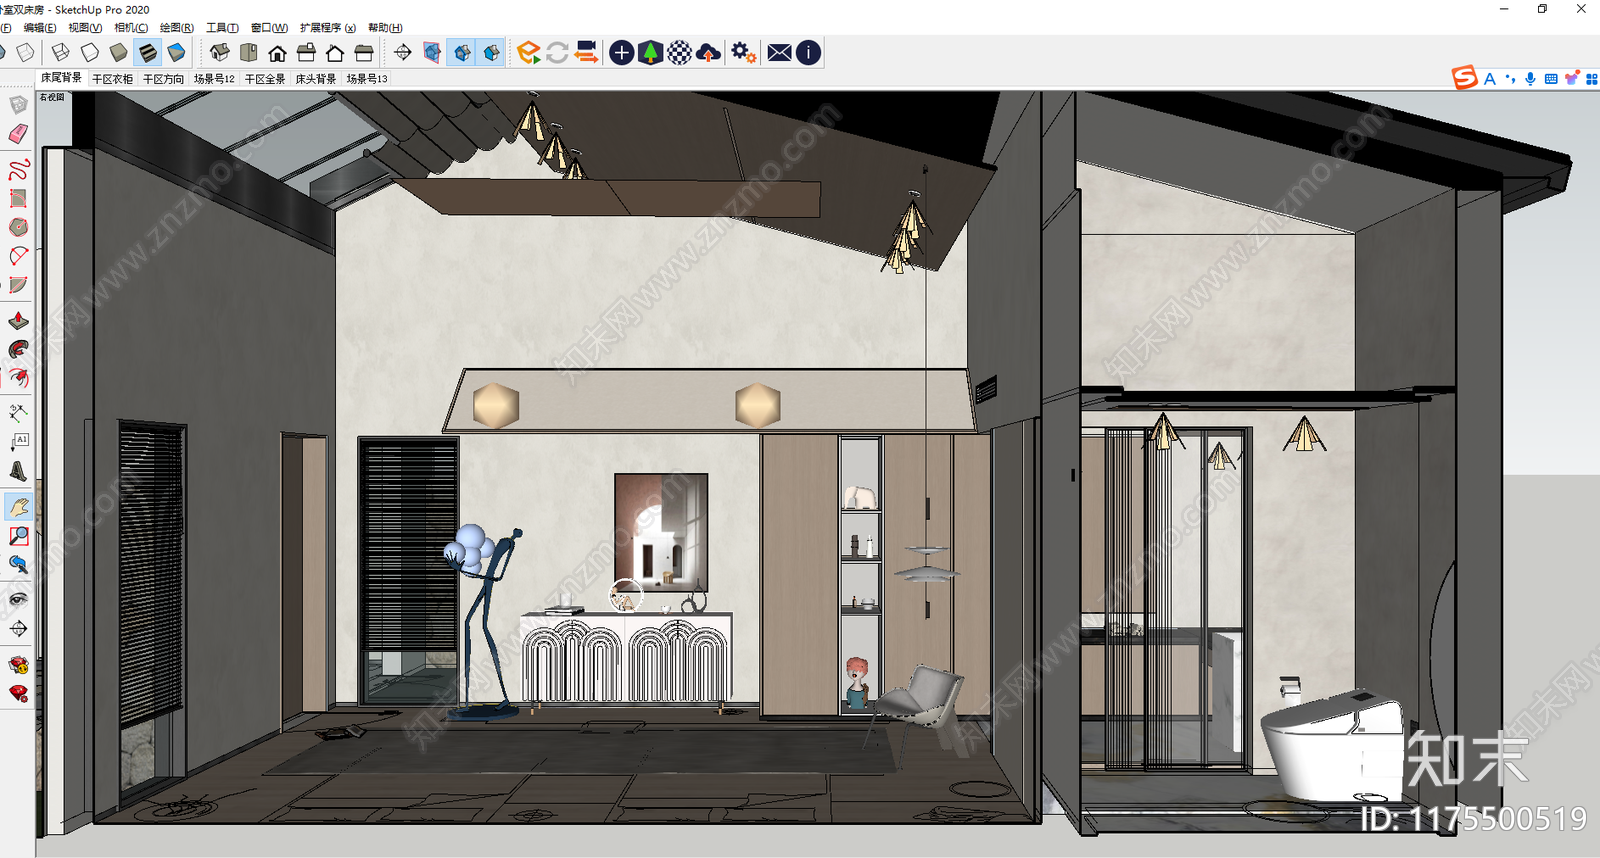Select the Text label tool
Image resolution: width=1600 pixels, height=858 pixels.
[18, 442]
